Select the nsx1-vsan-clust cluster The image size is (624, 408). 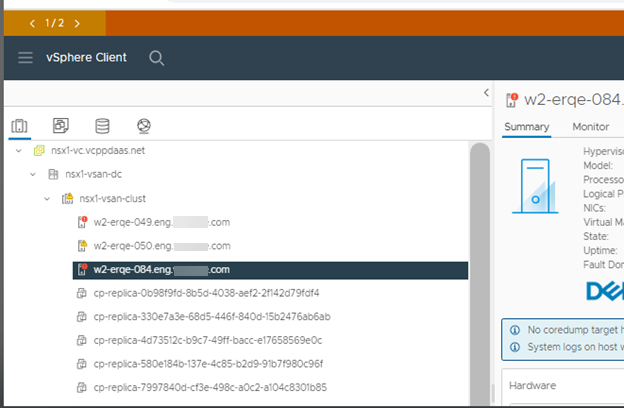pyautogui.click(x=113, y=199)
